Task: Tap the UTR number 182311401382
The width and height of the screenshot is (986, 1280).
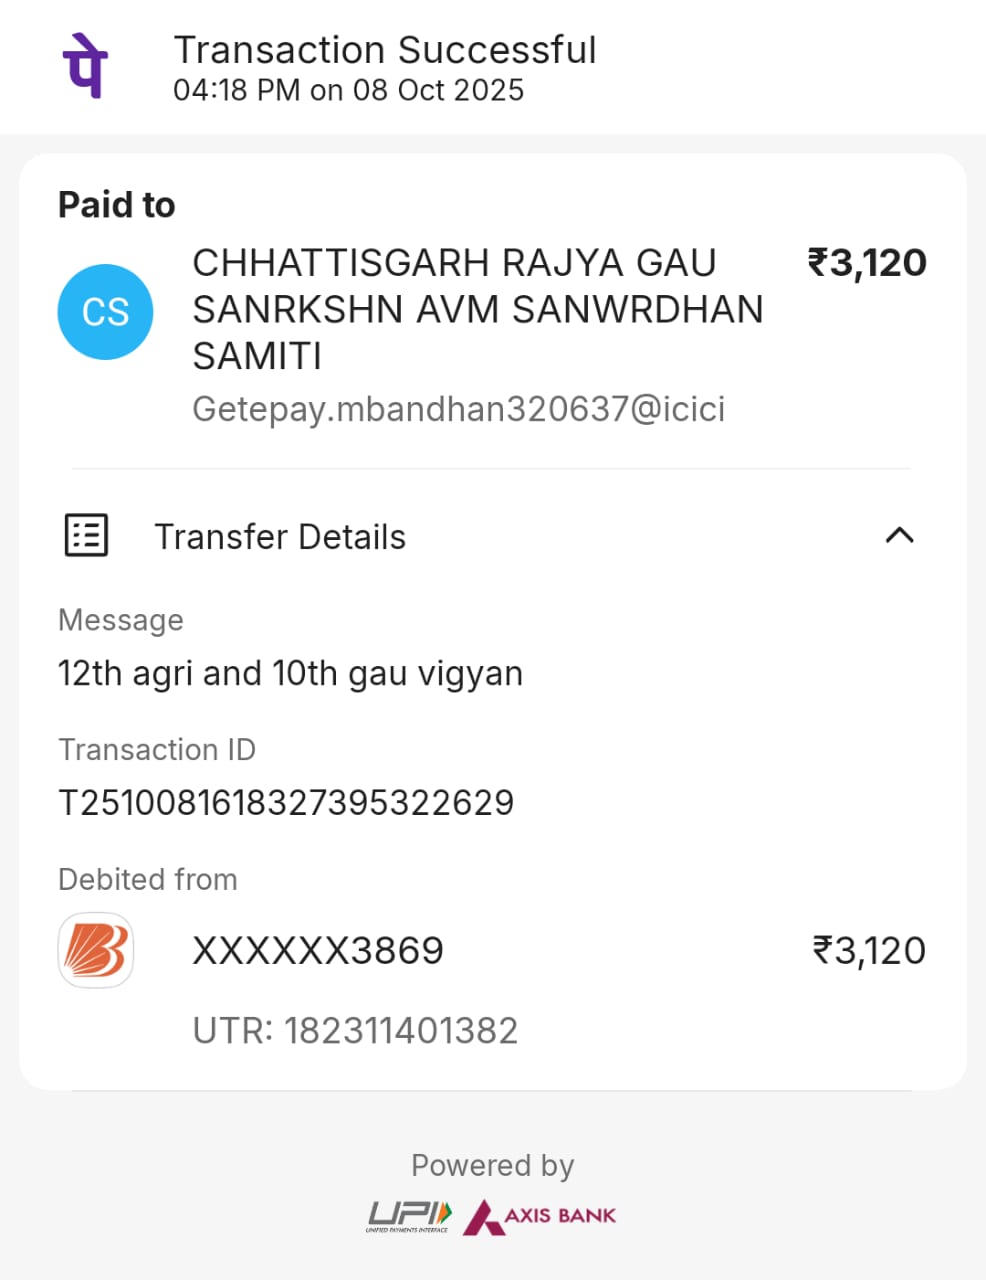Action: (x=355, y=1030)
